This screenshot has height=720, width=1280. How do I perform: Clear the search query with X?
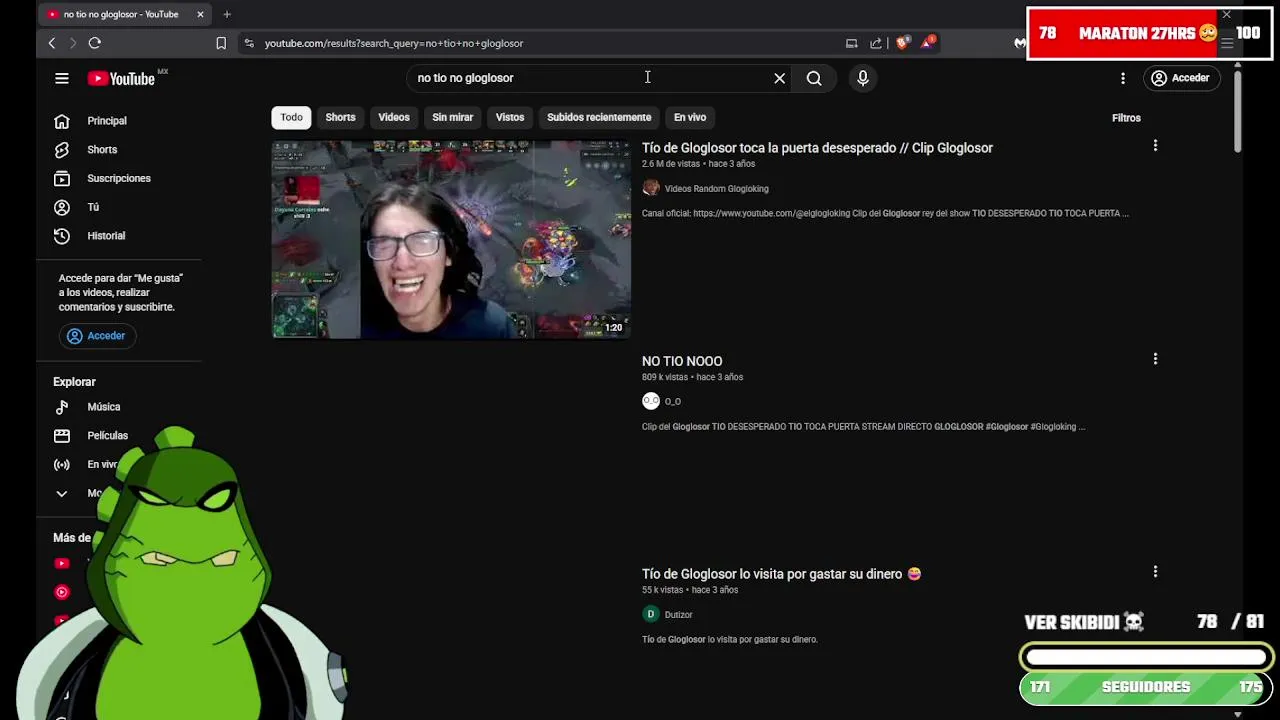[x=780, y=78]
